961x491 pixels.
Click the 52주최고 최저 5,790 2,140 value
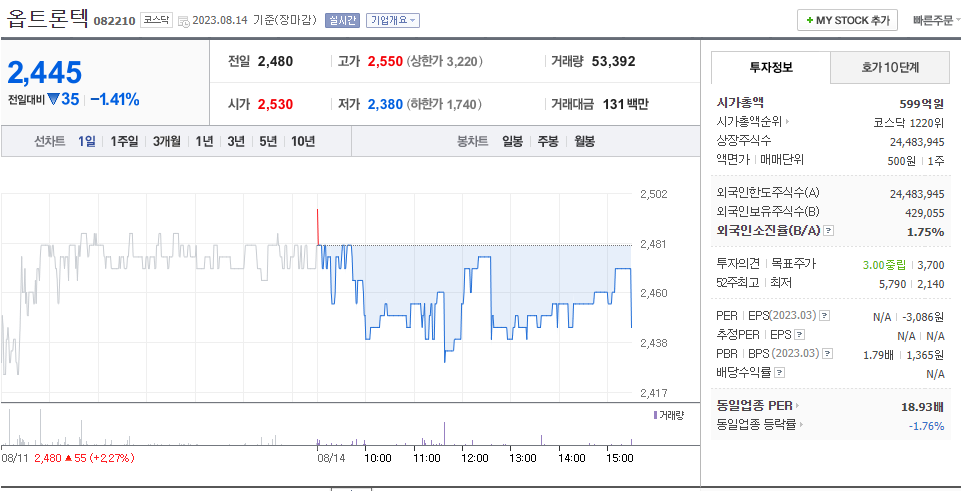[x=912, y=283]
